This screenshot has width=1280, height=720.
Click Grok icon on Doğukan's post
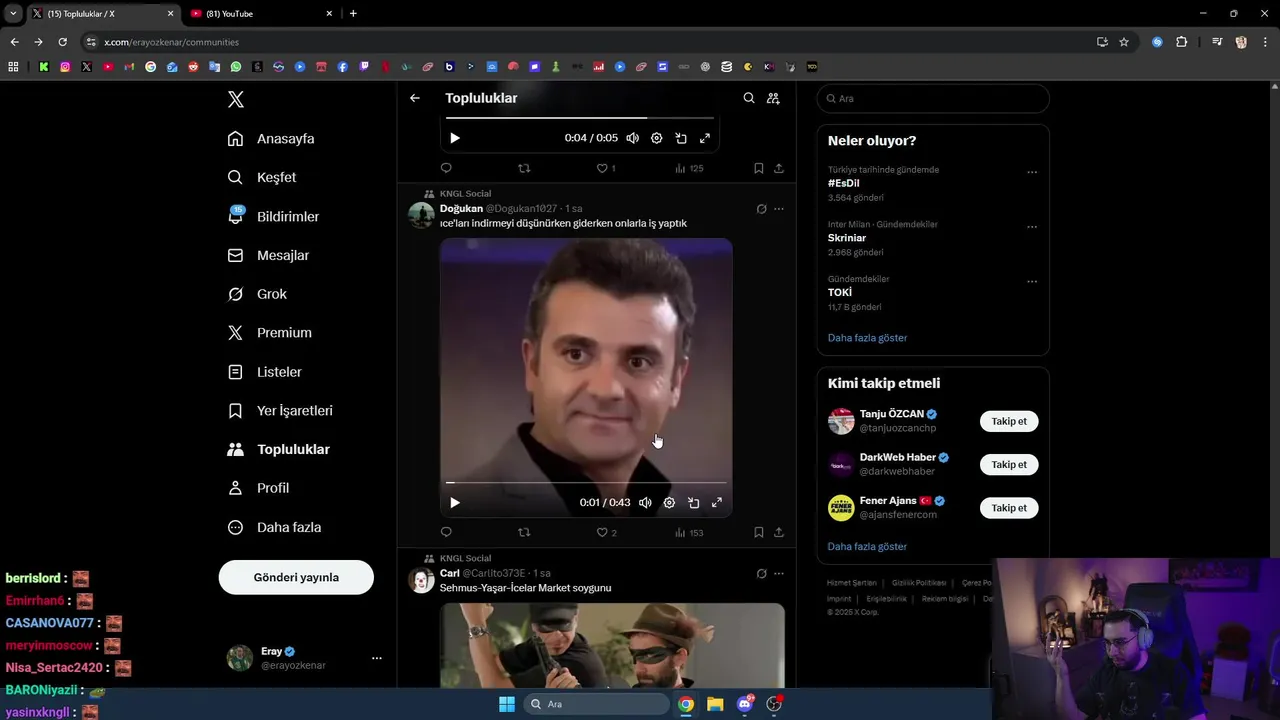point(761,209)
